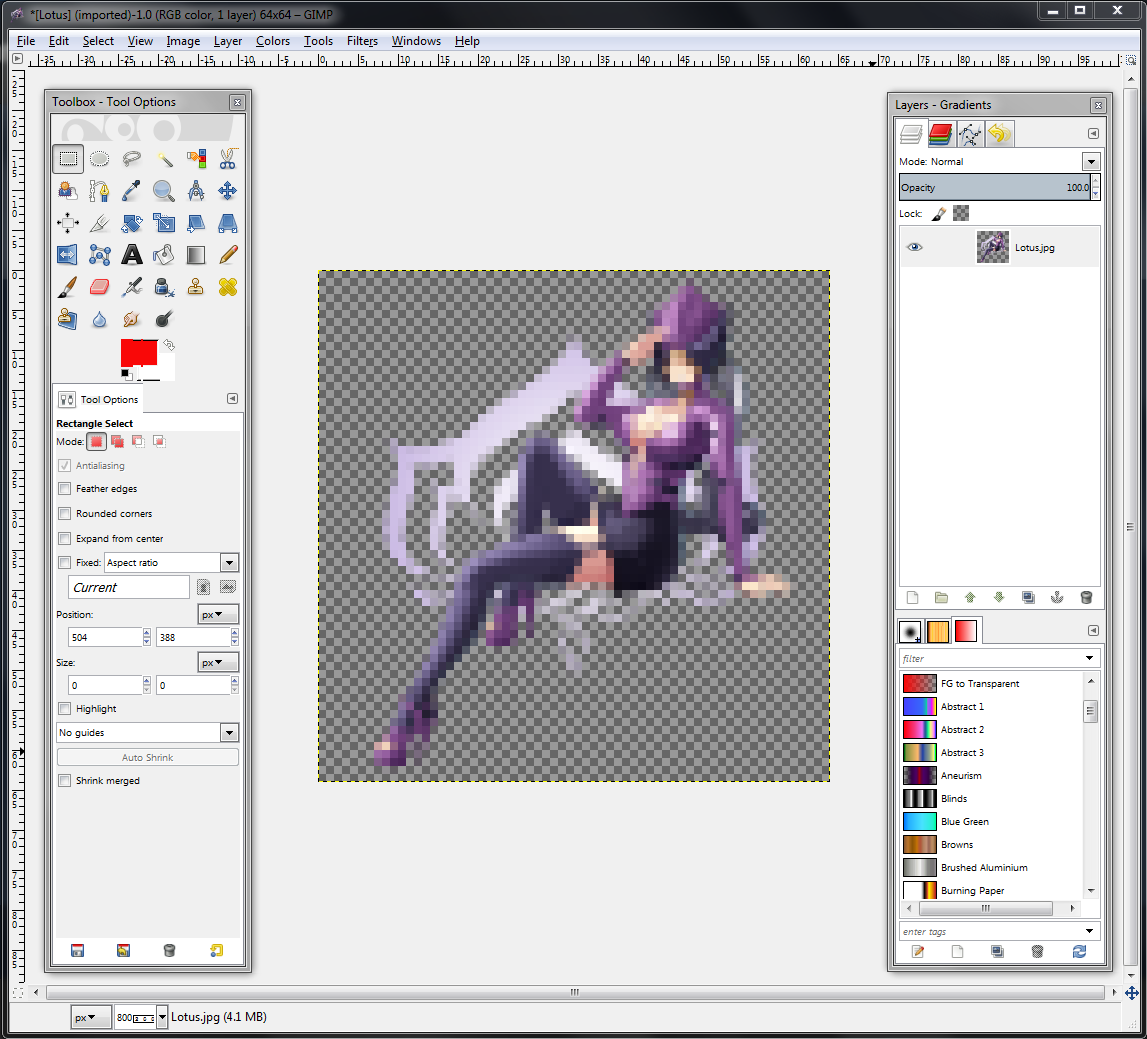The width and height of the screenshot is (1147, 1039).
Task: Select the Ellipse Select tool
Action: click(x=99, y=159)
